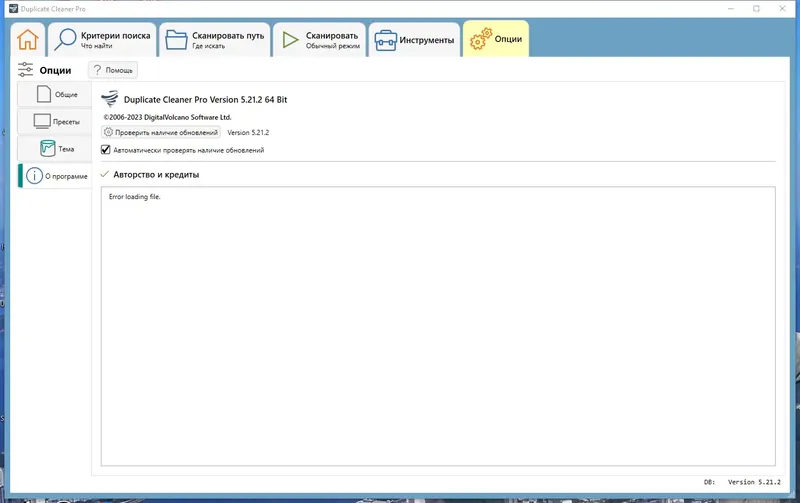The width and height of the screenshot is (800, 503).
Task: Click the paint bucket icon next to Тема
Action: (47, 148)
